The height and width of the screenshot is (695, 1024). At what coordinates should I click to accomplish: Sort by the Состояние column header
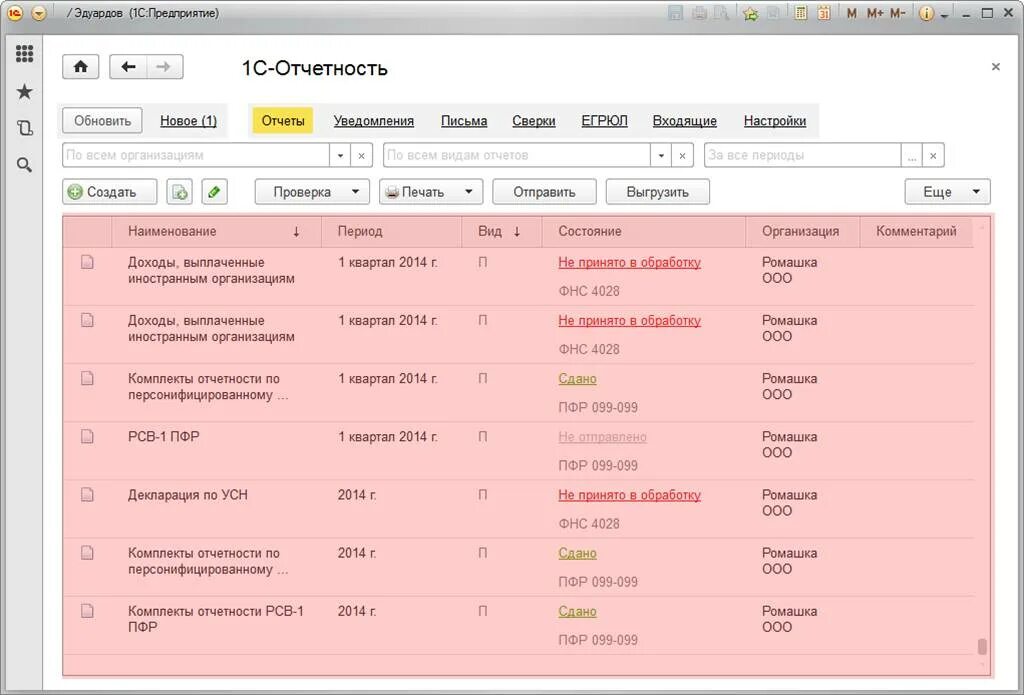tap(644, 231)
